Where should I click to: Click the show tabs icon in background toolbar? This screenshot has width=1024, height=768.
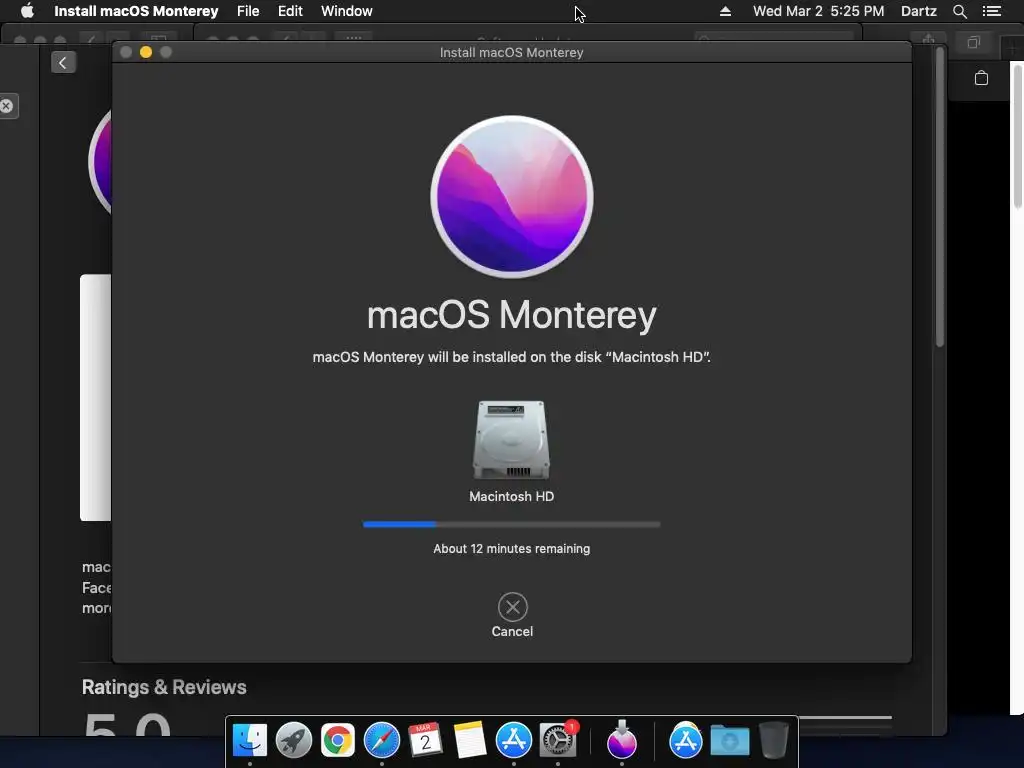pyautogui.click(x=974, y=43)
